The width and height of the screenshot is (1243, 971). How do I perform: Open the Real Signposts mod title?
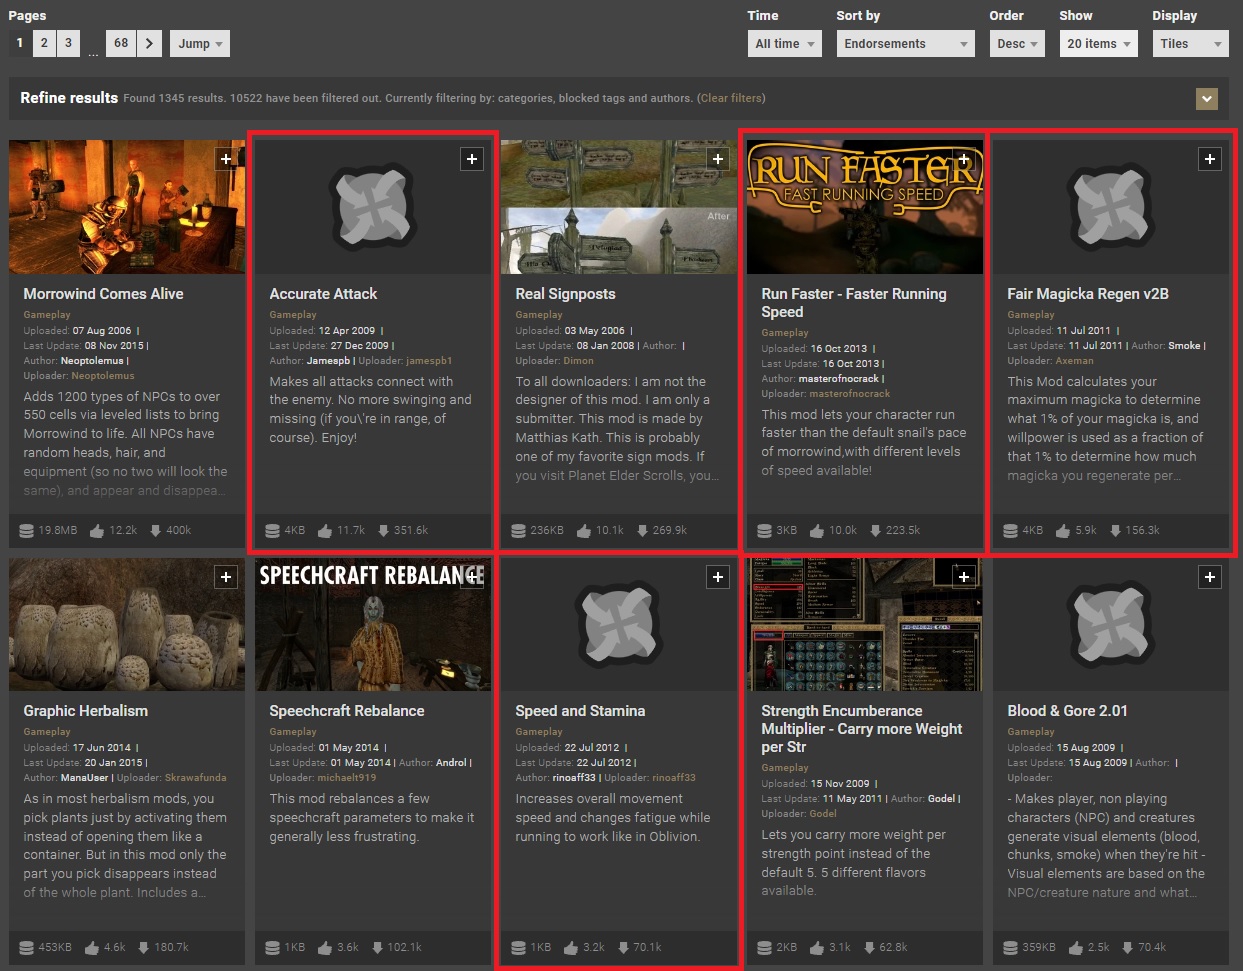pos(565,294)
